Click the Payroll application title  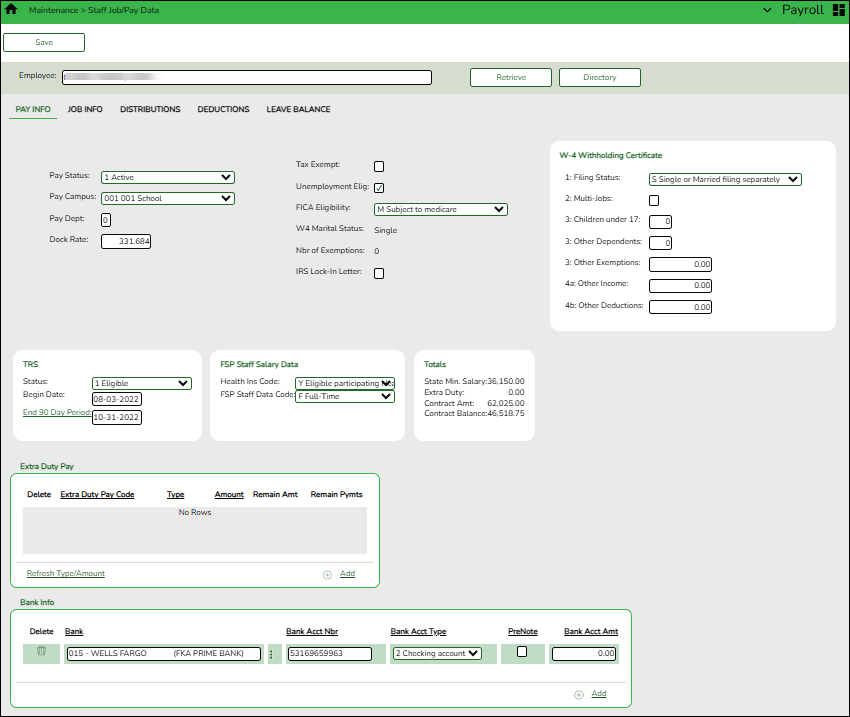coord(803,10)
